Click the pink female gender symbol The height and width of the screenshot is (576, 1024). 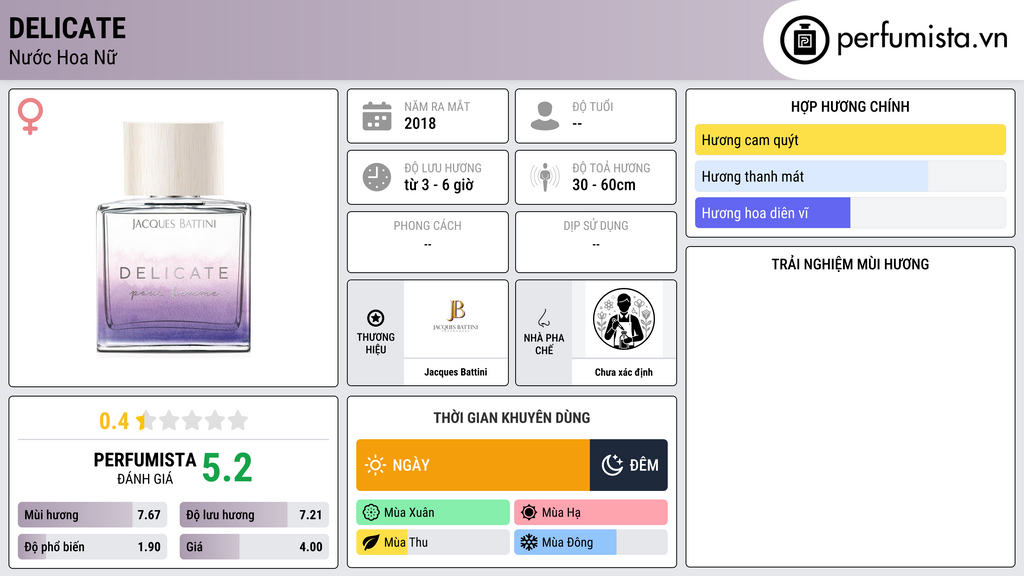pos(30,116)
